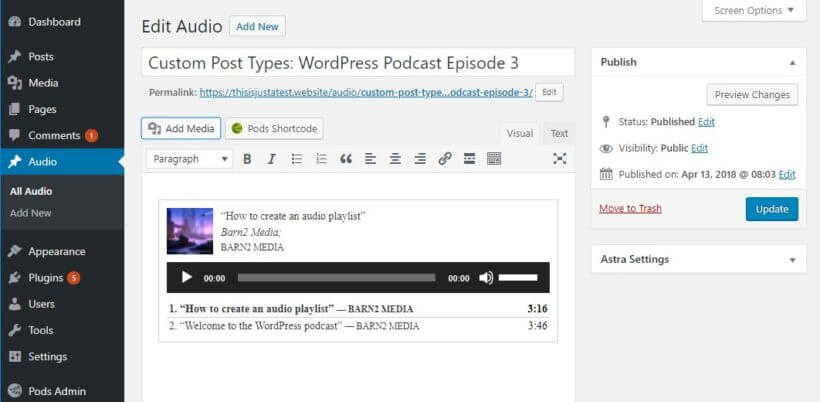This screenshot has height=402, width=820.
Task: Show the toolbar toggle kitchen sink
Action: tap(494, 159)
